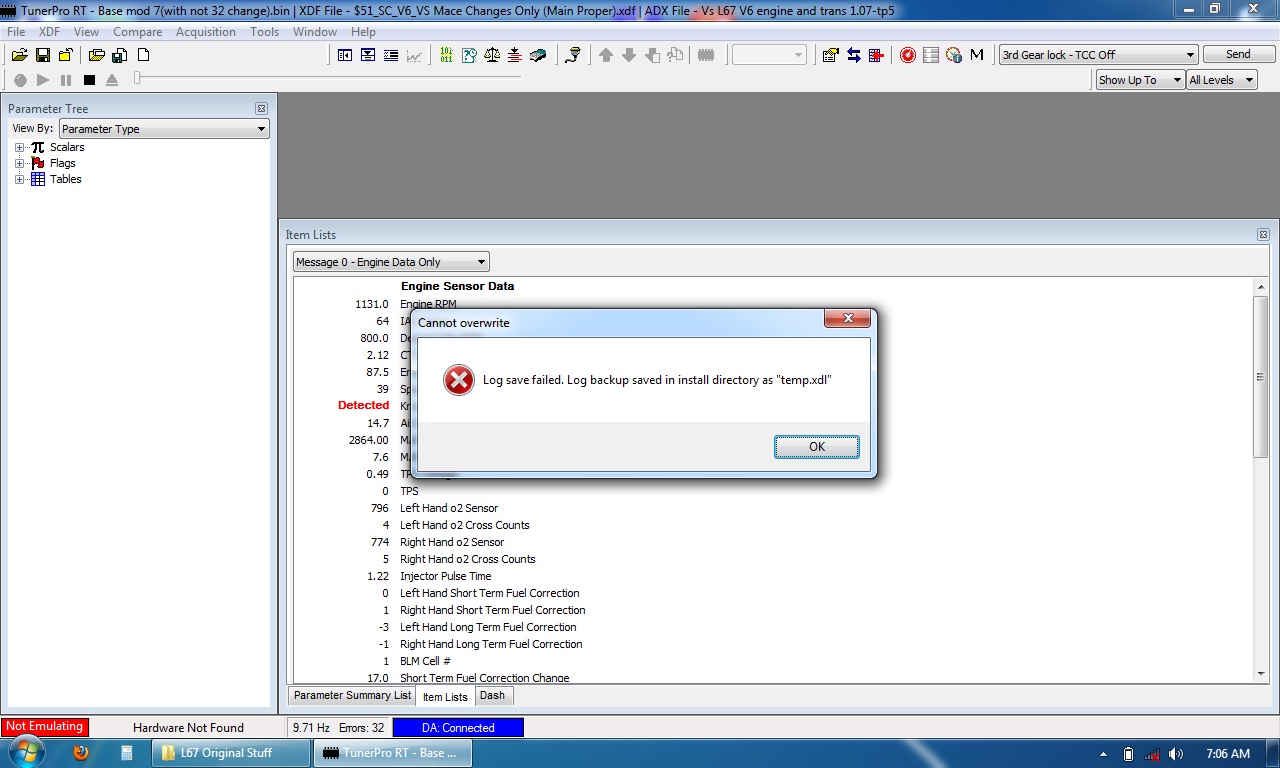Click the grey list view icon
This screenshot has width=1280, height=768.
[x=931, y=55]
